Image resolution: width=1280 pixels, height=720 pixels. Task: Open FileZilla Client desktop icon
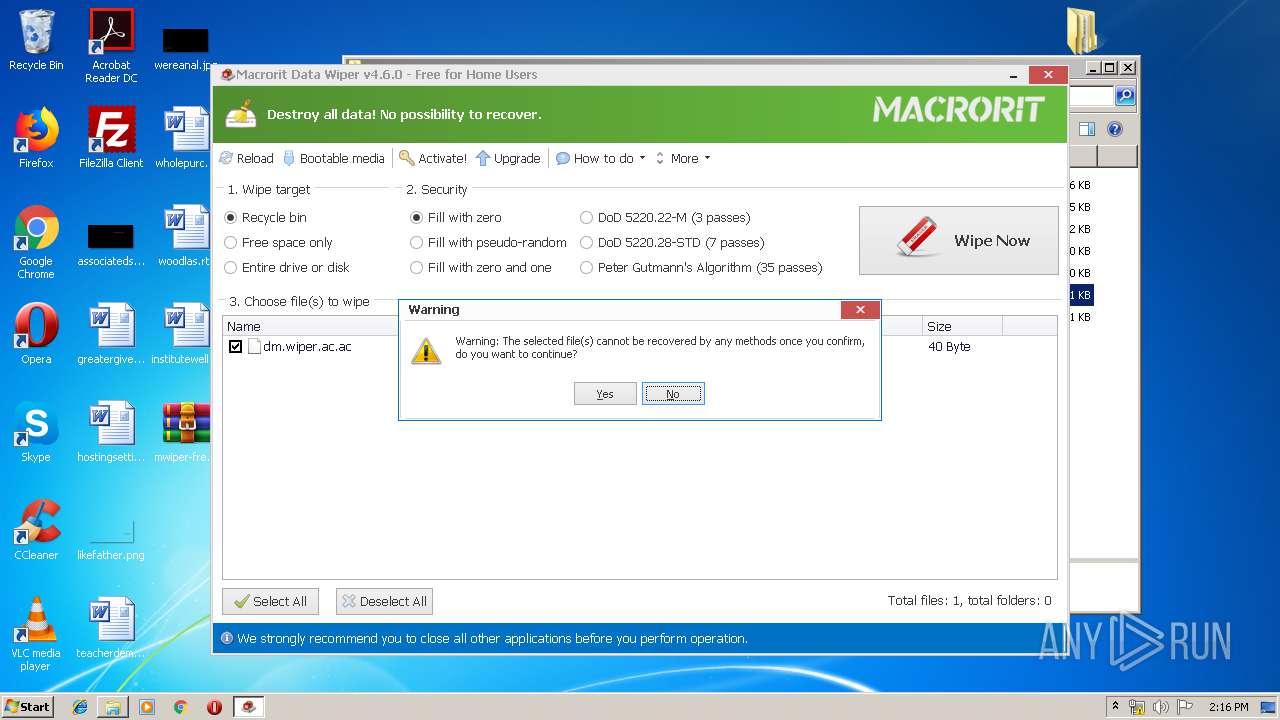[111, 138]
